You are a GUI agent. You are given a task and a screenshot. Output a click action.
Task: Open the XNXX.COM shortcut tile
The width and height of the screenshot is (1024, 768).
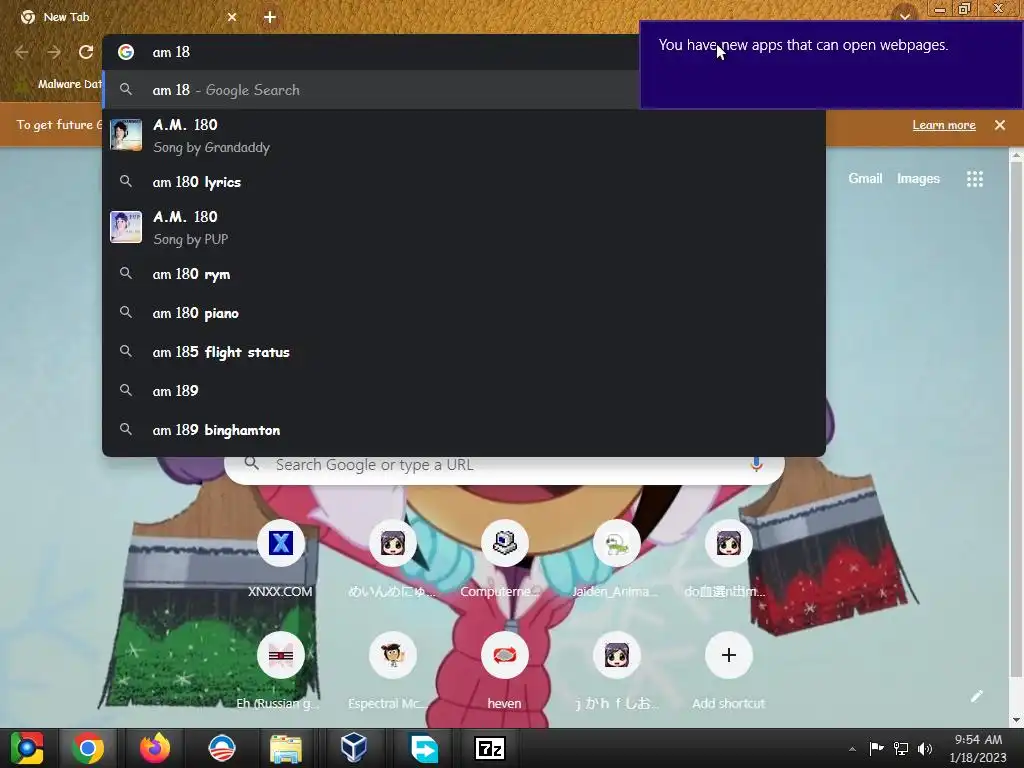click(280, 559)
